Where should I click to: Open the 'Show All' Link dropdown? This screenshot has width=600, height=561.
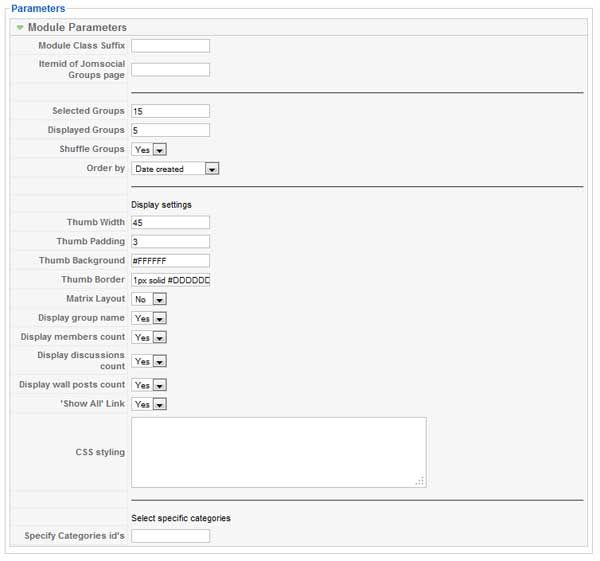[x=149, y=404]
